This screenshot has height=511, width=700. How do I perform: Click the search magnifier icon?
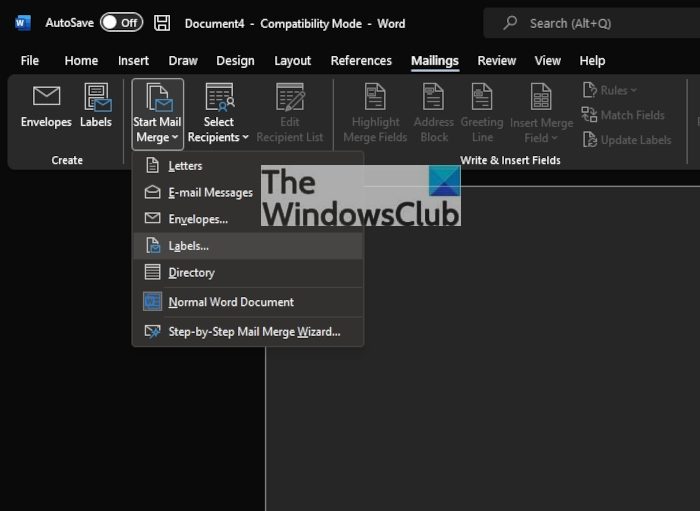(x=510, y=23)
